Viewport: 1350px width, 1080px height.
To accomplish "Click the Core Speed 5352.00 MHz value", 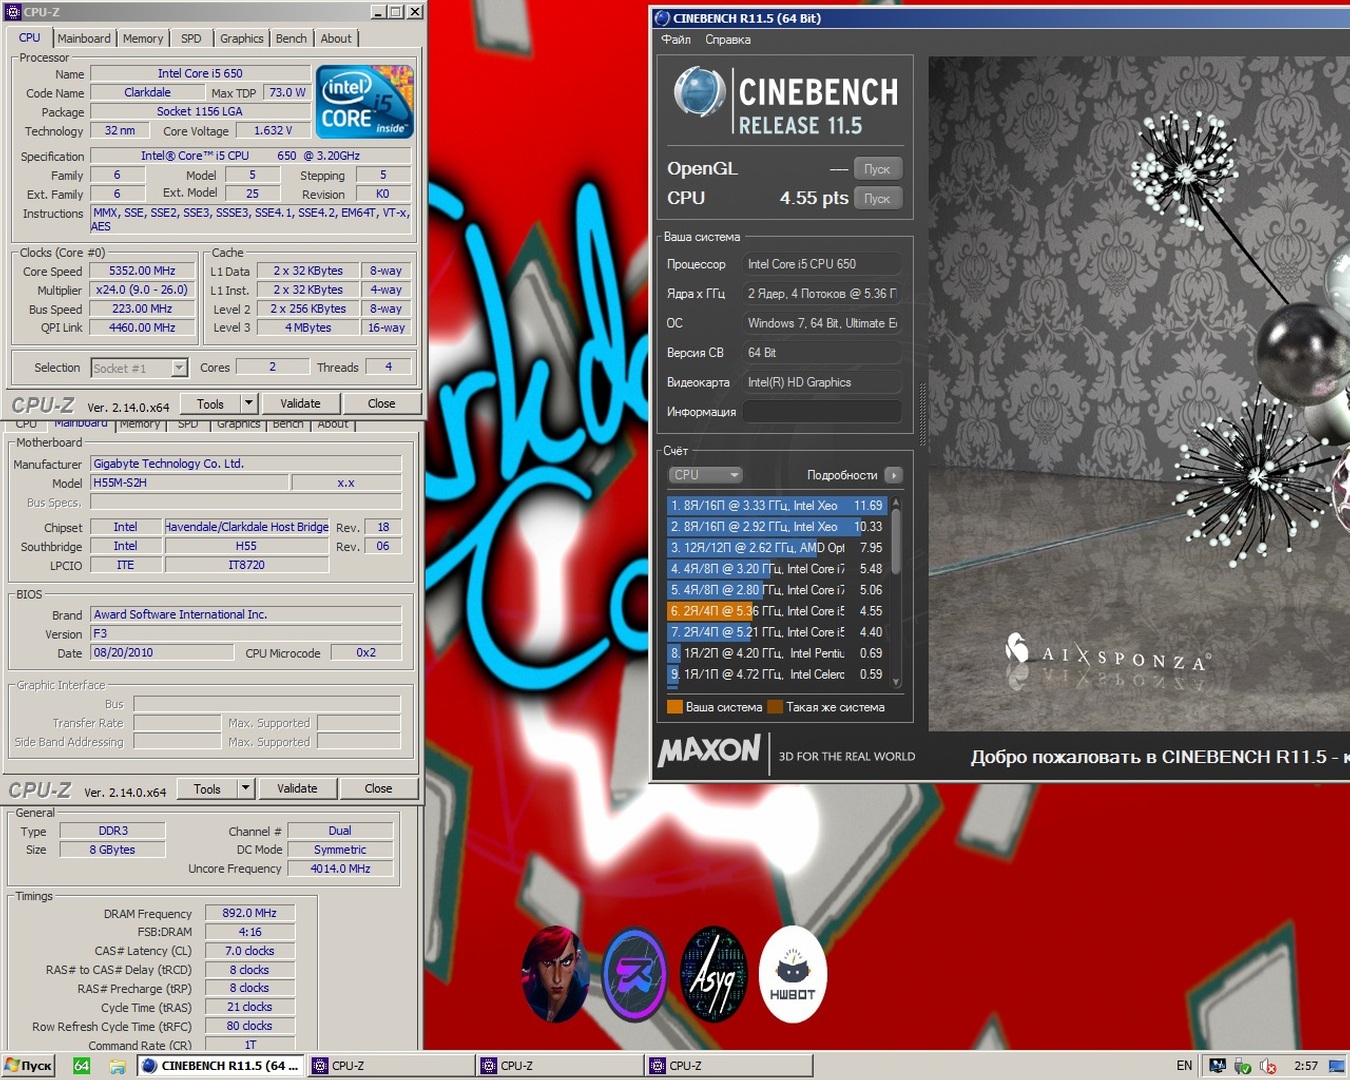I will click(142, 271).
